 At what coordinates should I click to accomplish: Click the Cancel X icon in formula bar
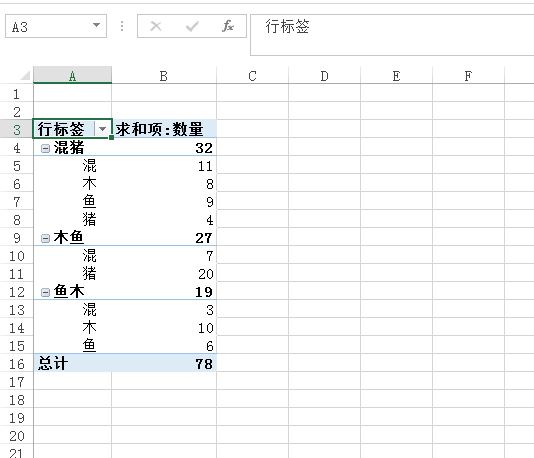[156, 26]
